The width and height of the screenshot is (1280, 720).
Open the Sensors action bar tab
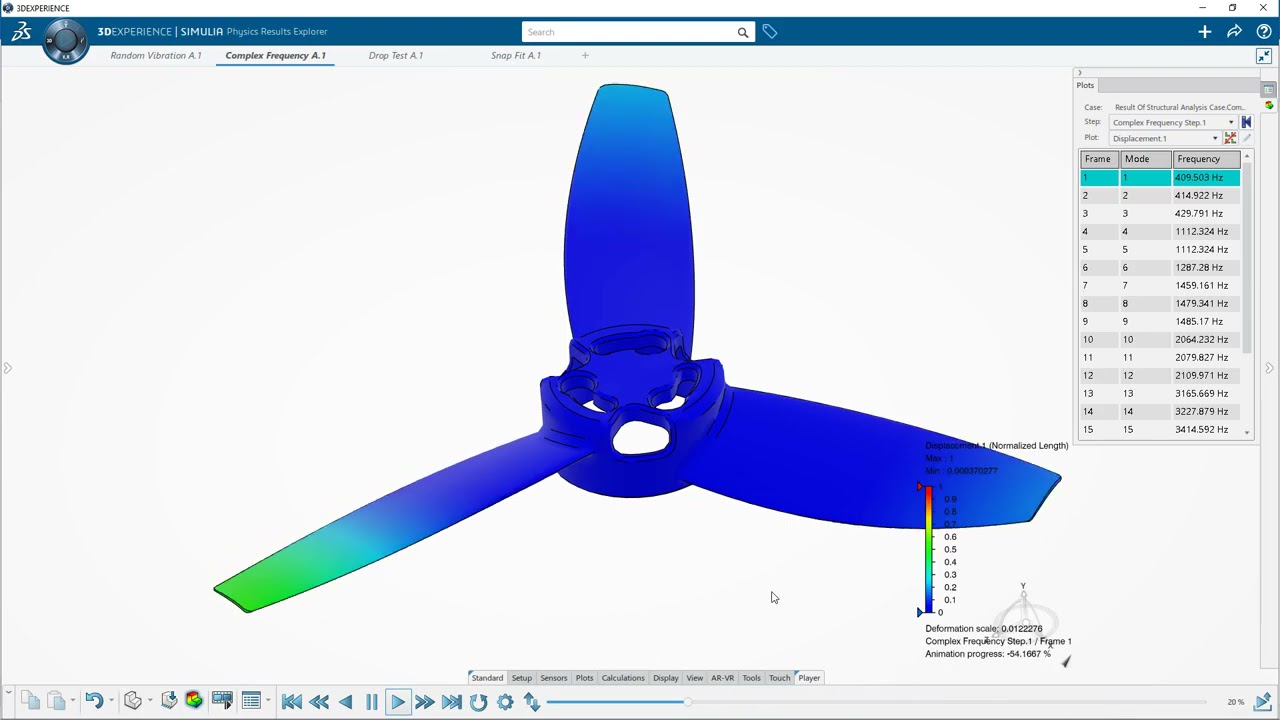554,678
